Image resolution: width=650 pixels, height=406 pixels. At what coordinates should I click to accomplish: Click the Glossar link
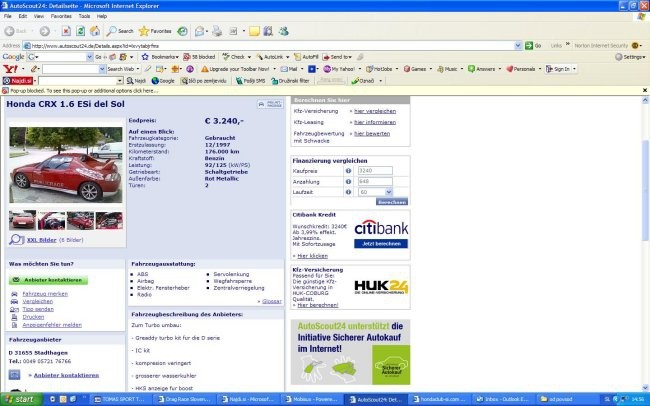tap(272, 301)
